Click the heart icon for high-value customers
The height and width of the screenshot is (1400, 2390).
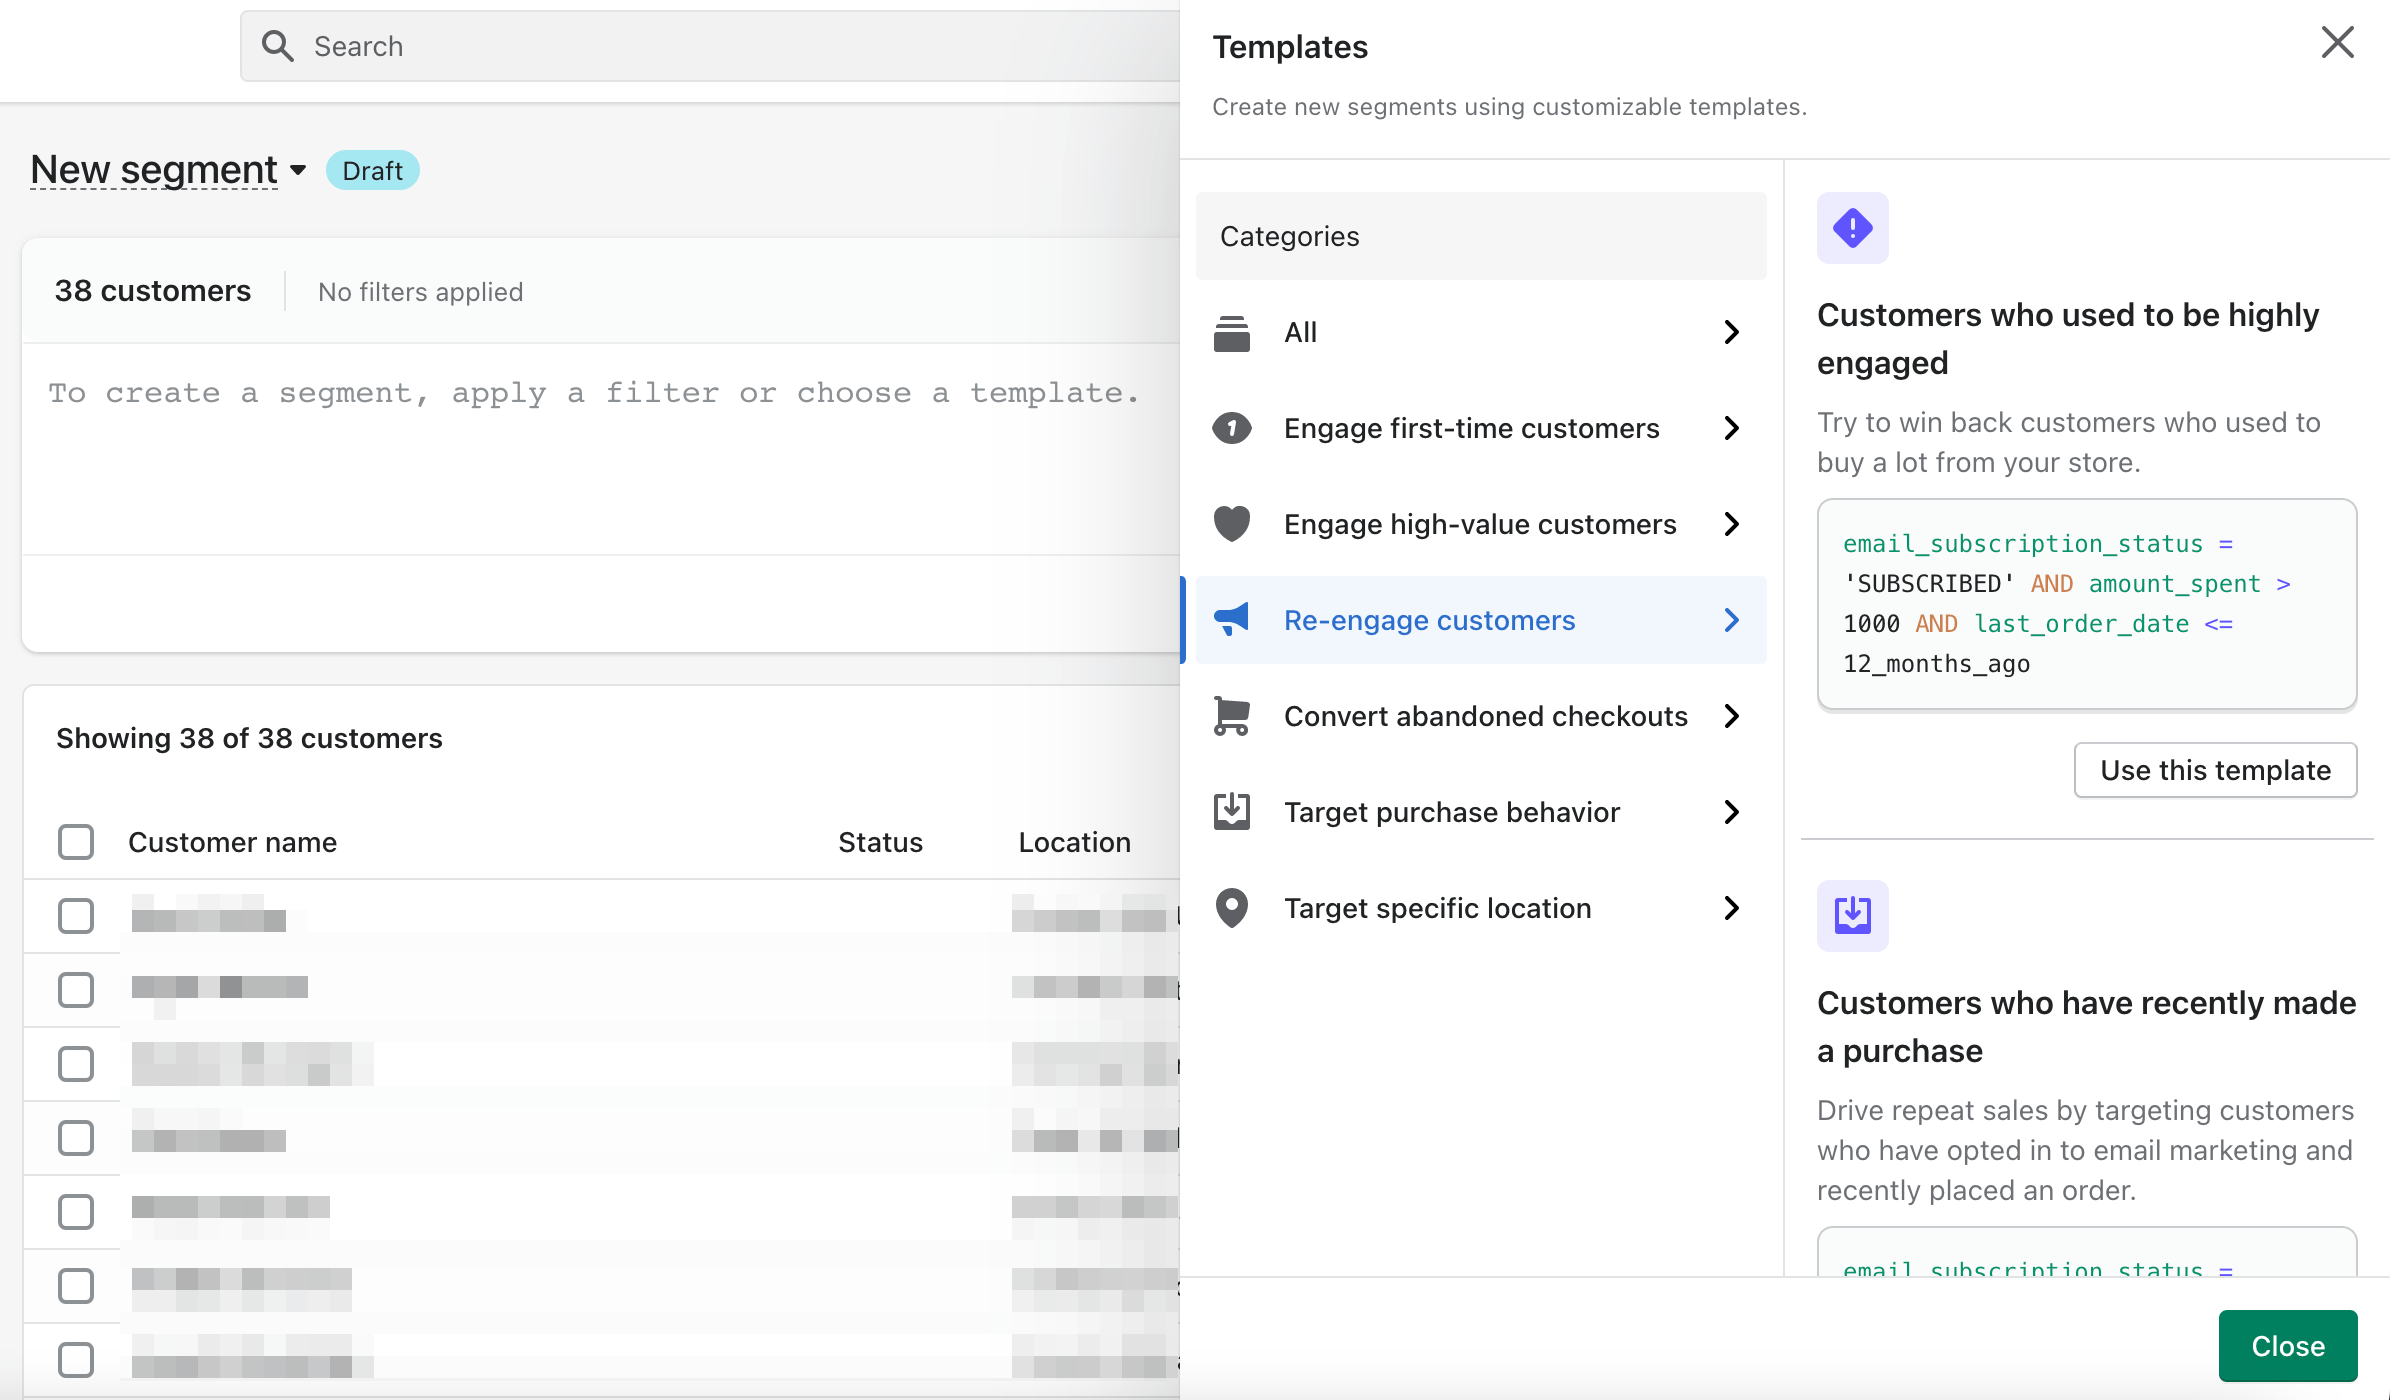pos(1231,524)
